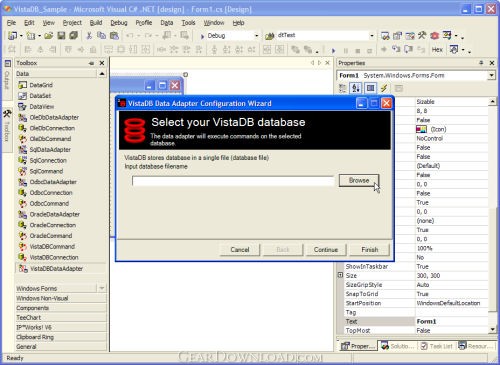Select DataSet in the Toolbox
The height and width of the screenshot is (365, 500).
pyautogui.click(x=40, y=96)
